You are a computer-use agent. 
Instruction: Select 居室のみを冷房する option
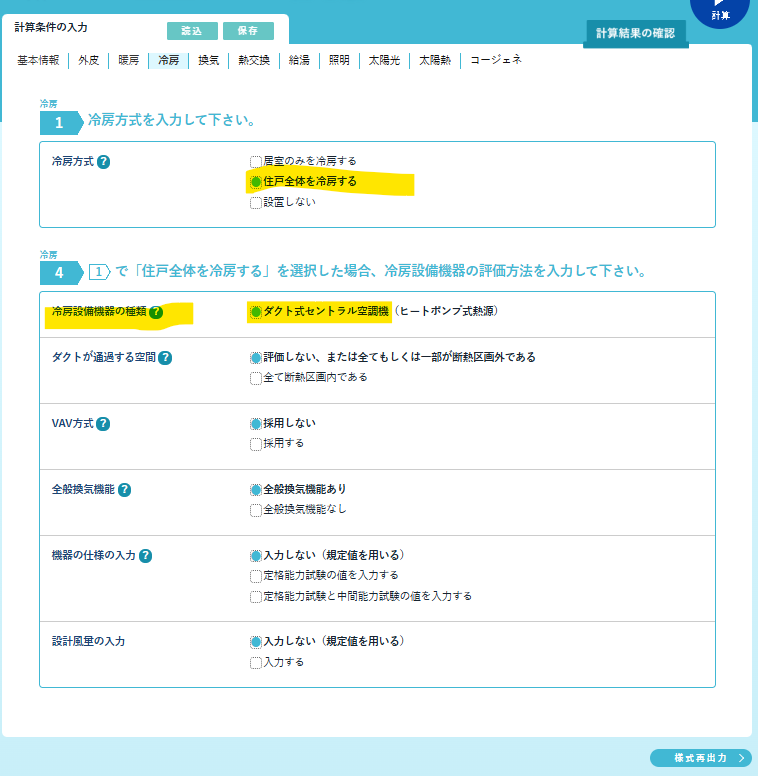pos(256,161)
